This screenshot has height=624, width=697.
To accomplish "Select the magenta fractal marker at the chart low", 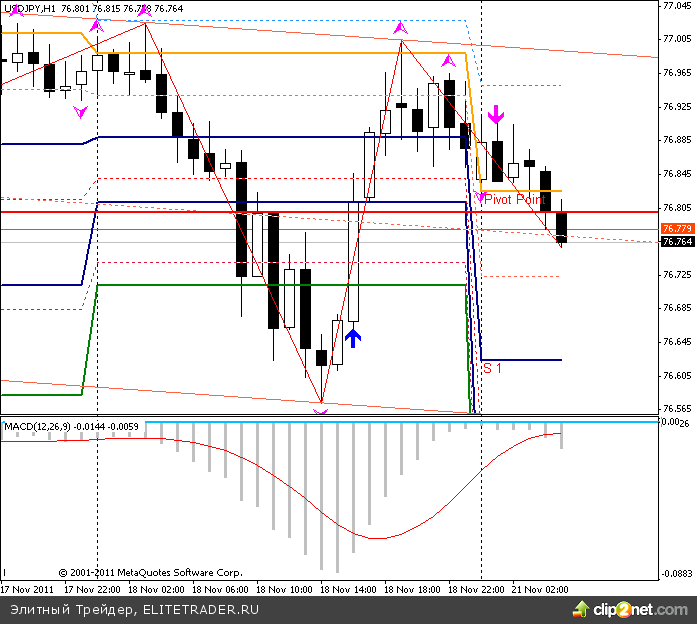I will [320, 408].
